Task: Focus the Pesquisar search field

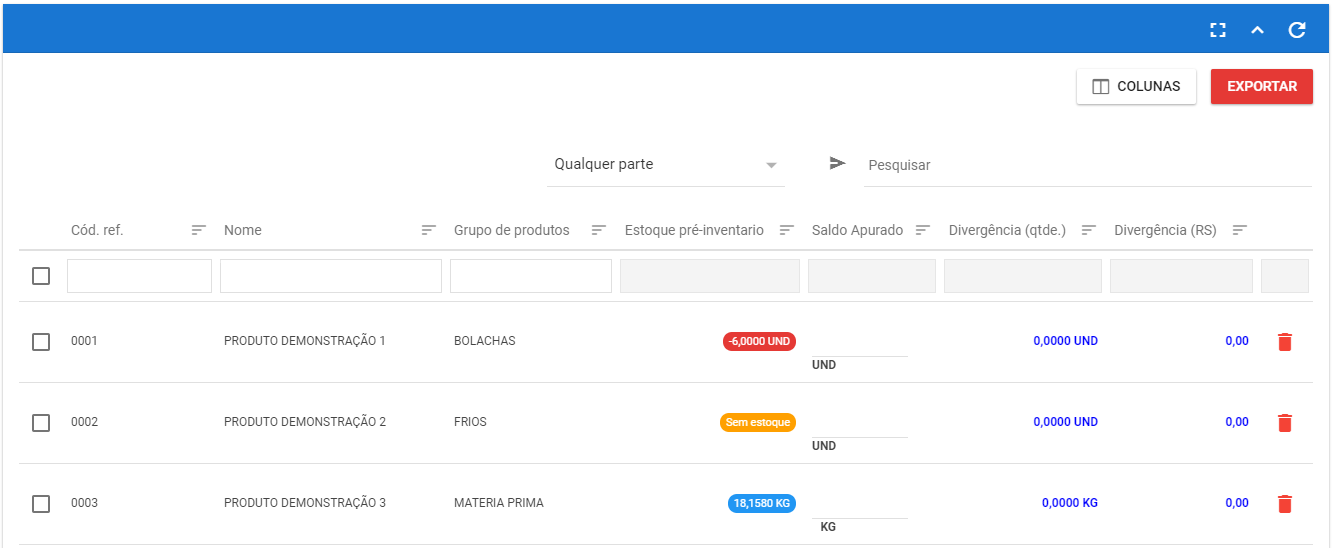Action: 1088,165
